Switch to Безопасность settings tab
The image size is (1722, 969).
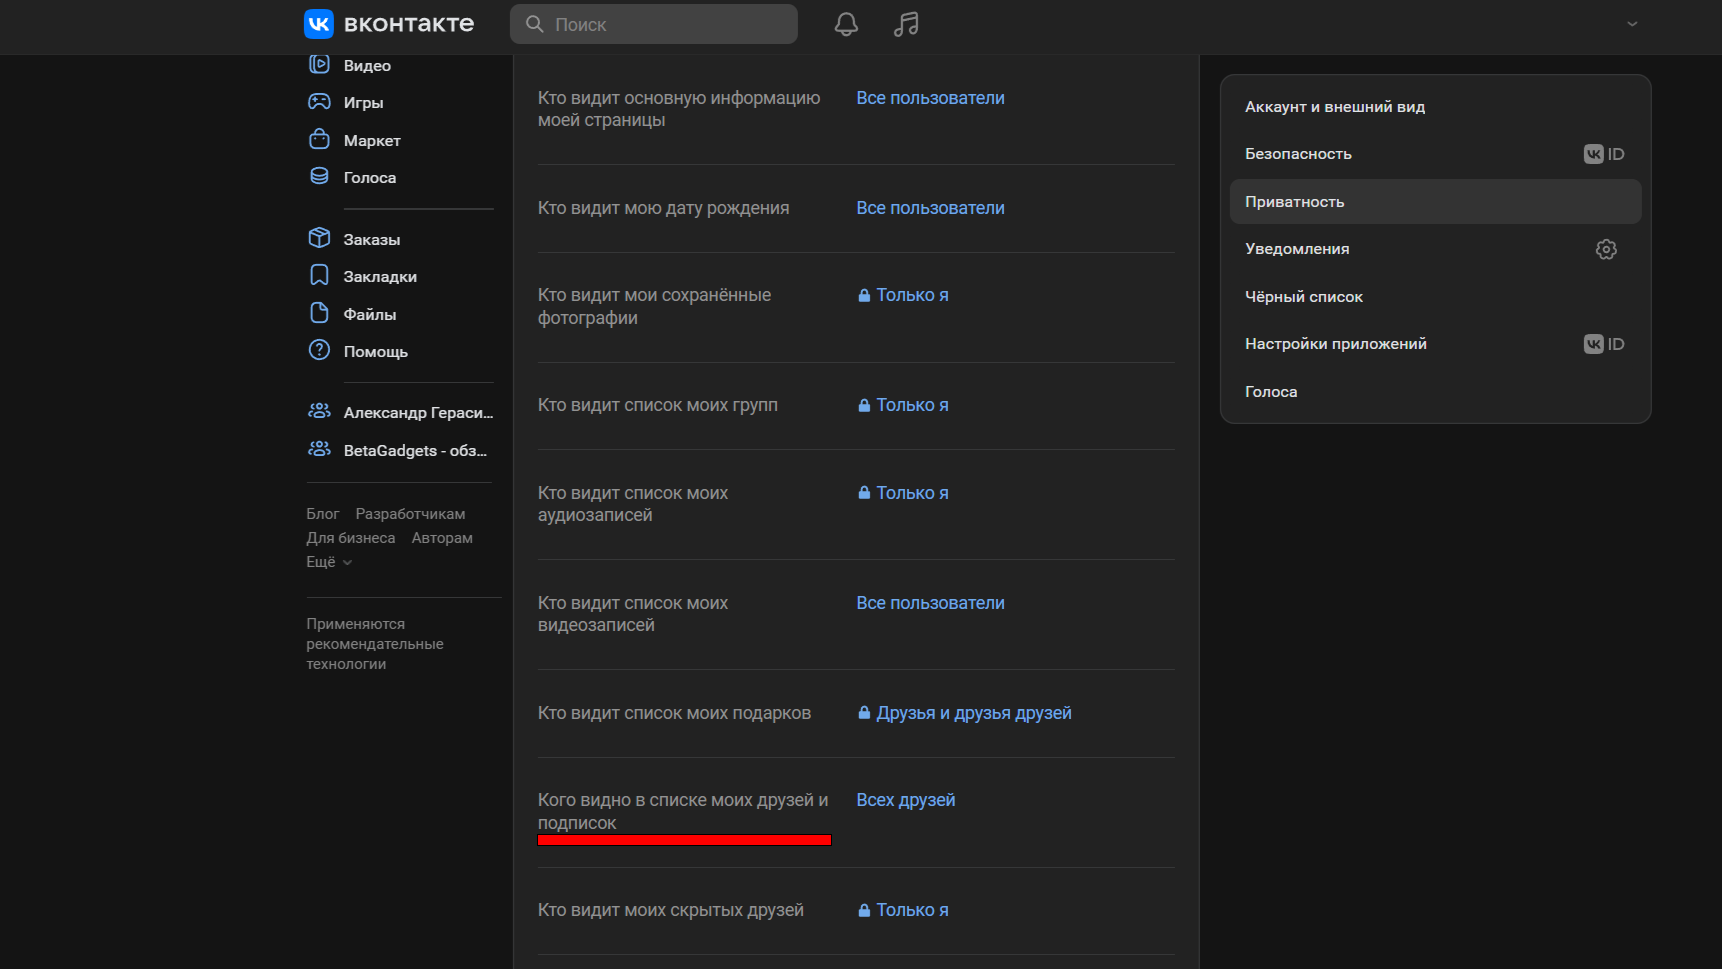1298,154
